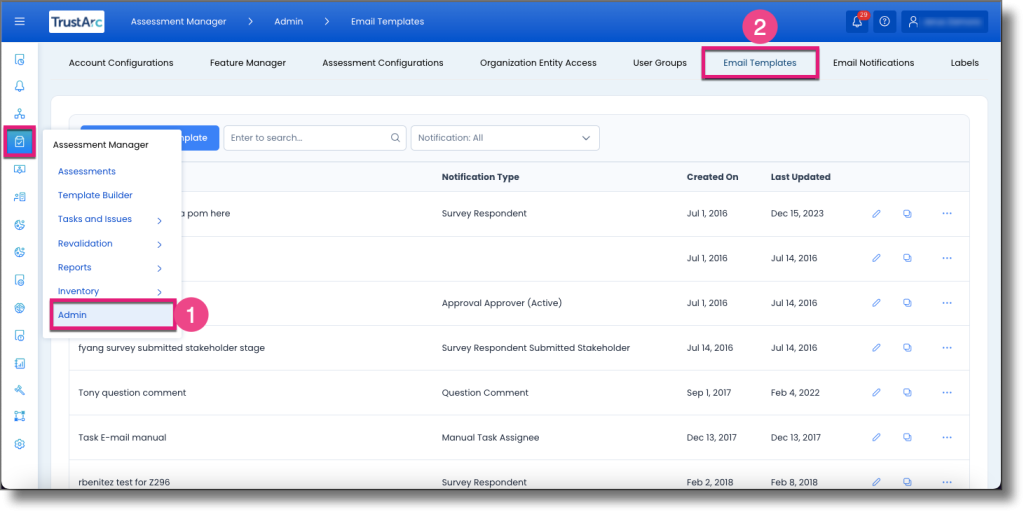
Task: Click the Tony question comment row name
Action: [x=132, y=392]
